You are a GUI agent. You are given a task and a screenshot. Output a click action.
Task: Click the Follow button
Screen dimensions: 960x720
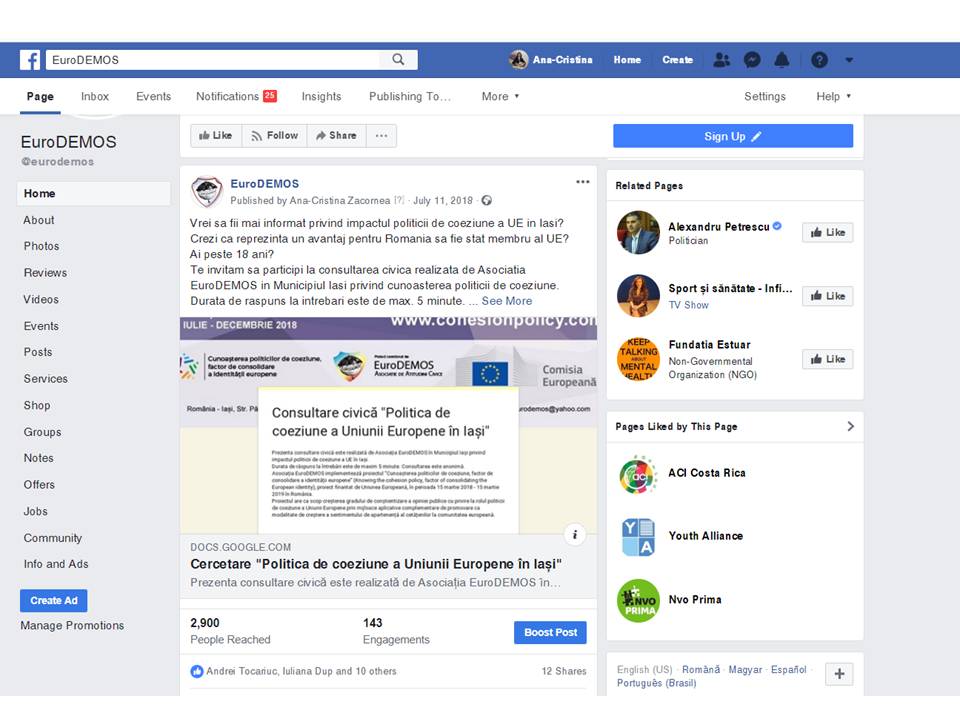click(275, 136)
